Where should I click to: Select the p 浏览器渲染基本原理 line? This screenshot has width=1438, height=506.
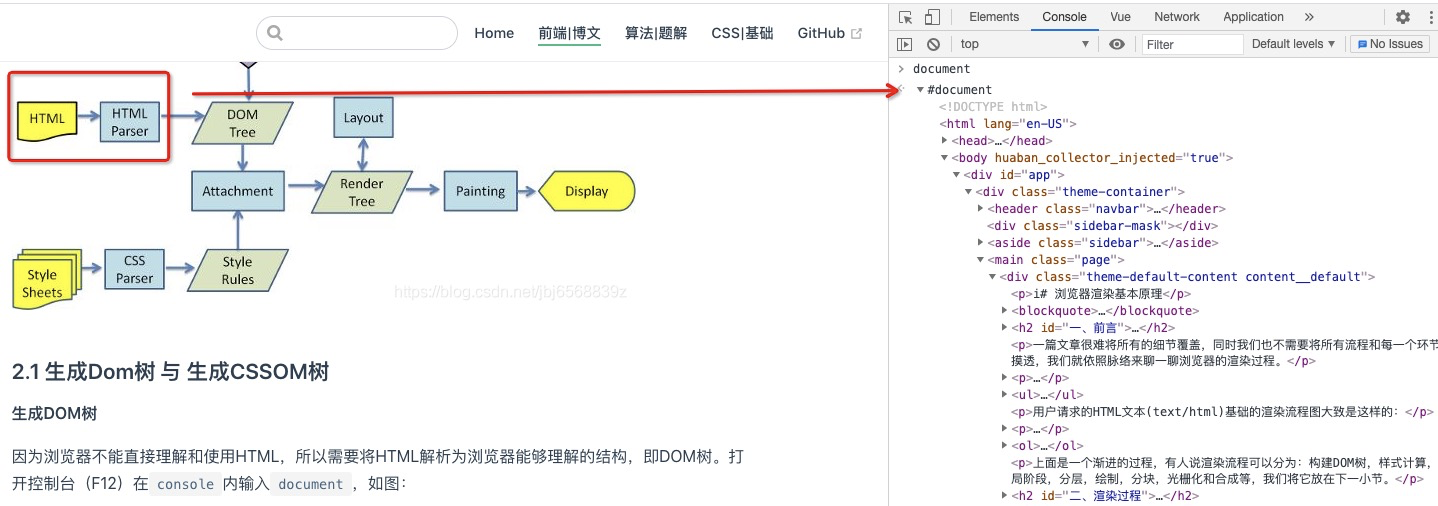click(1102, 294)
